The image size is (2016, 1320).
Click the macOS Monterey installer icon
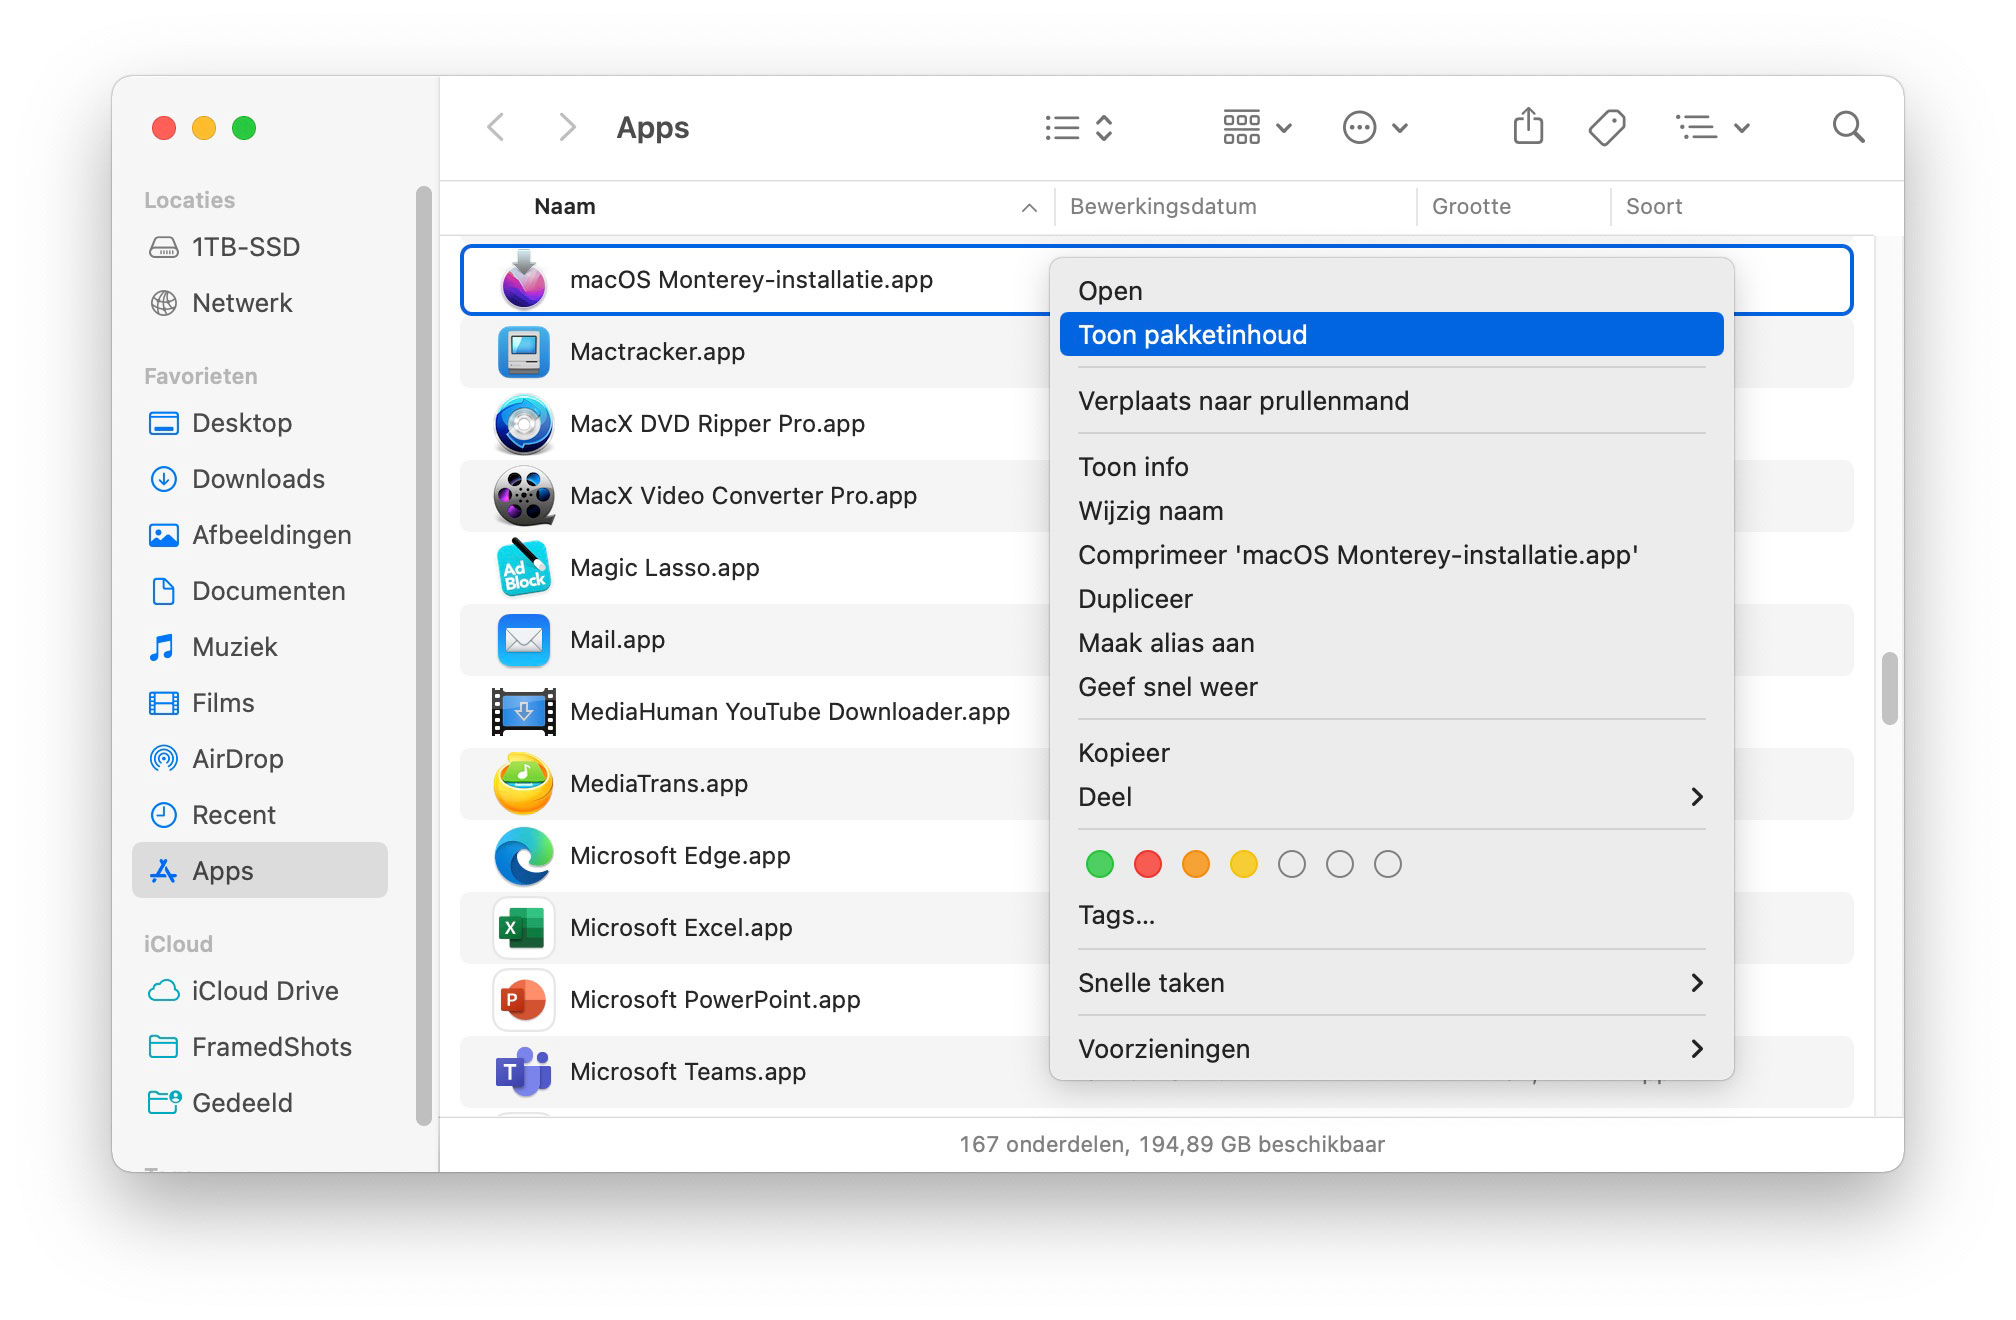coord(523,280)
